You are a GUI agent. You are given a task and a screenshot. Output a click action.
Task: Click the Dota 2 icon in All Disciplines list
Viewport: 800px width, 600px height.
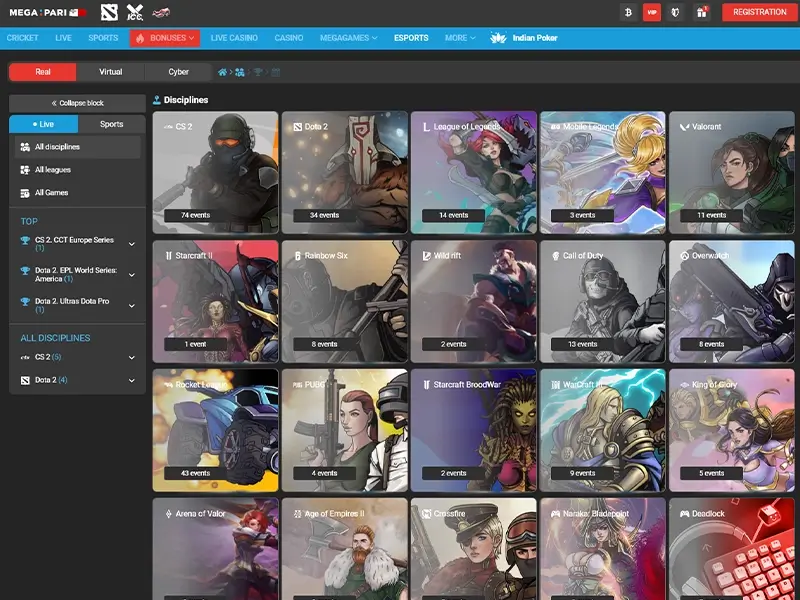coord(25,380)
